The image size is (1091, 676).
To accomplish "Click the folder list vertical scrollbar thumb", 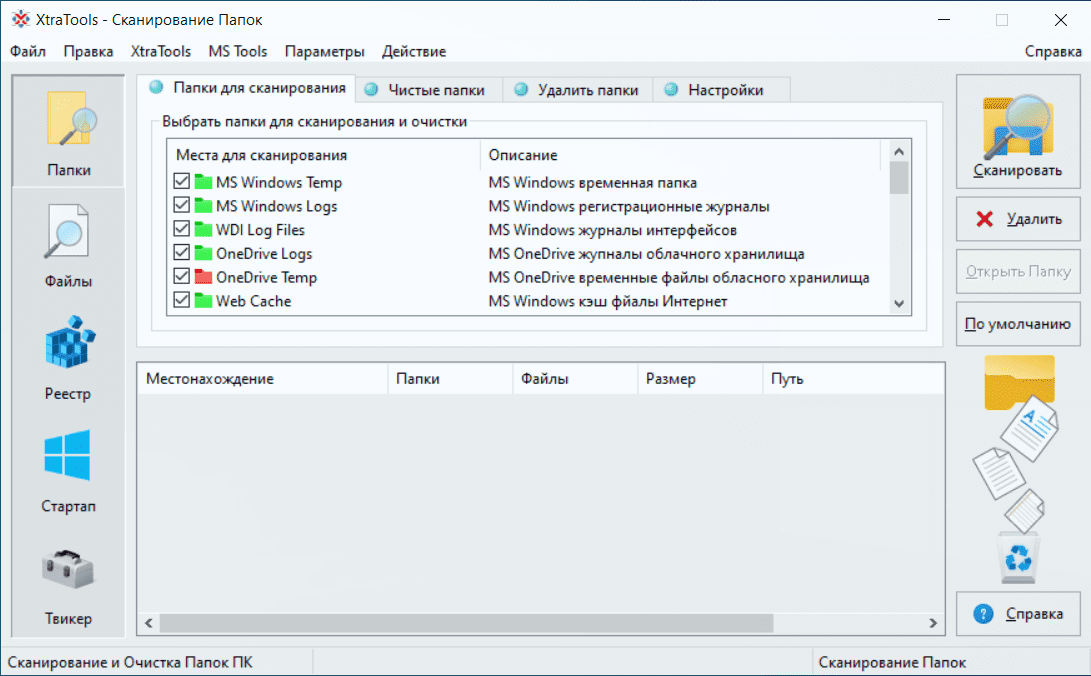I will coord(899,177).
